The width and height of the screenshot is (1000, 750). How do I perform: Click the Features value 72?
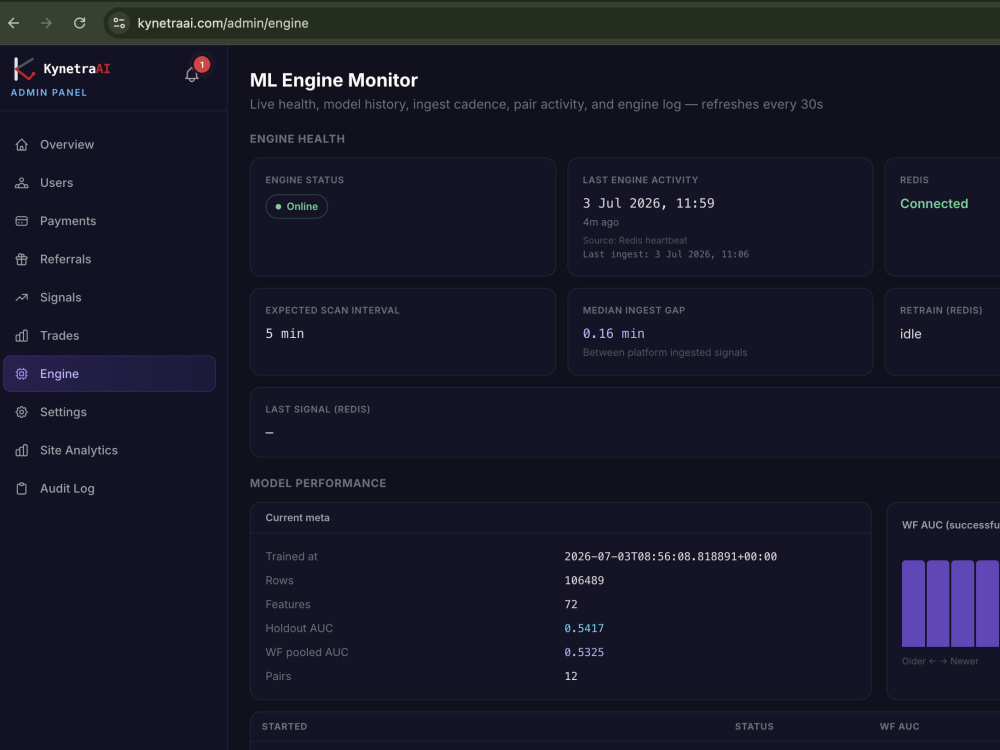(x=571, y=605)
